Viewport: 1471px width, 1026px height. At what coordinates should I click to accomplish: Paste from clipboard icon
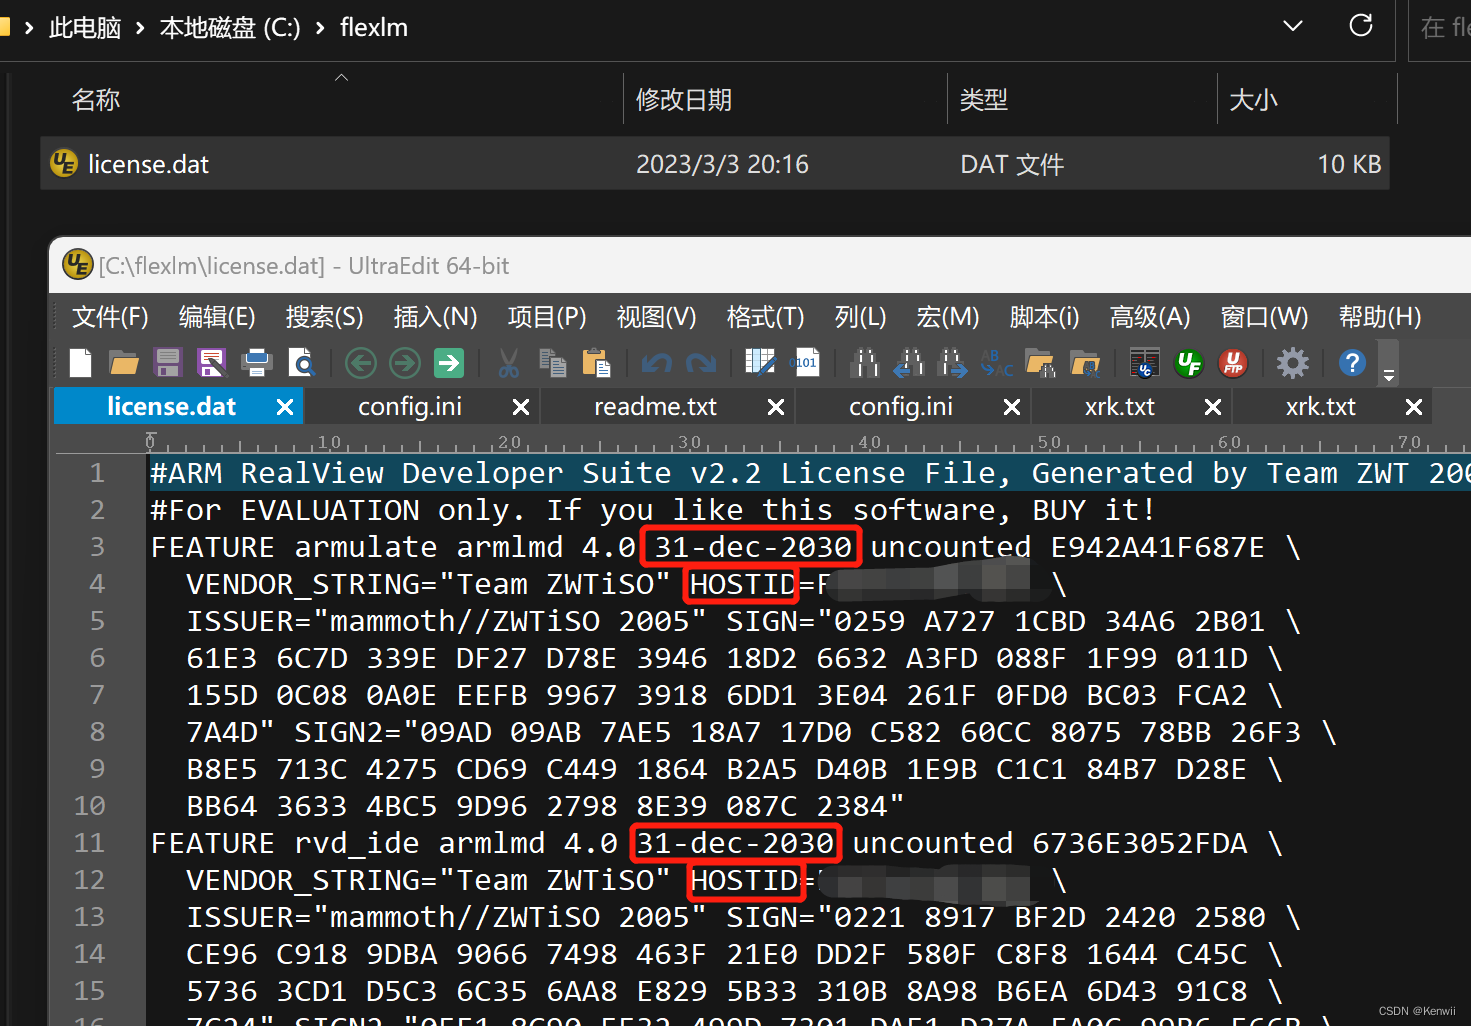(x=596, y=362)
